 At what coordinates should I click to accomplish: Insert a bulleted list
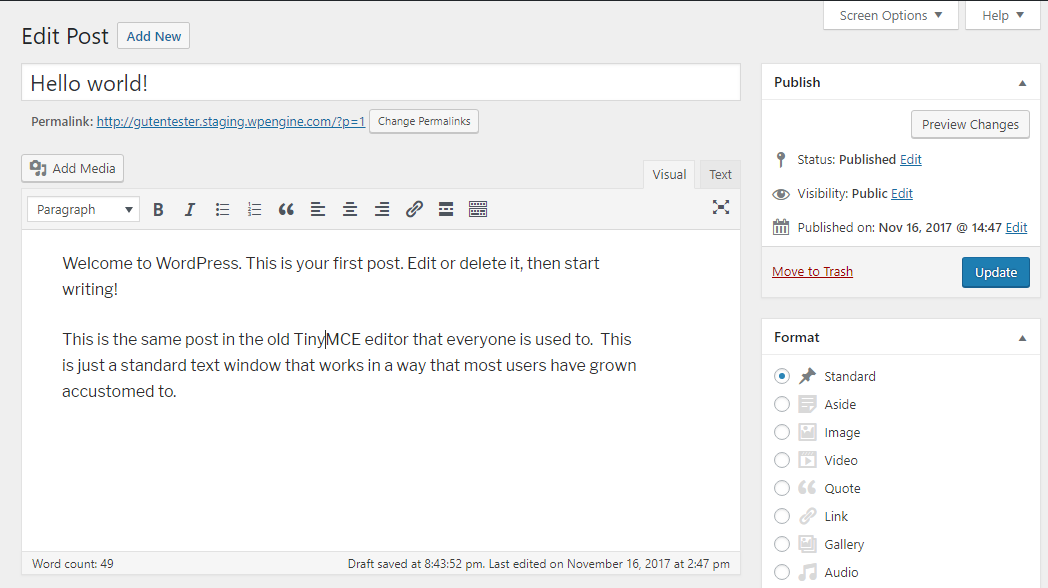pyautogui.click(x=222, y=208)
